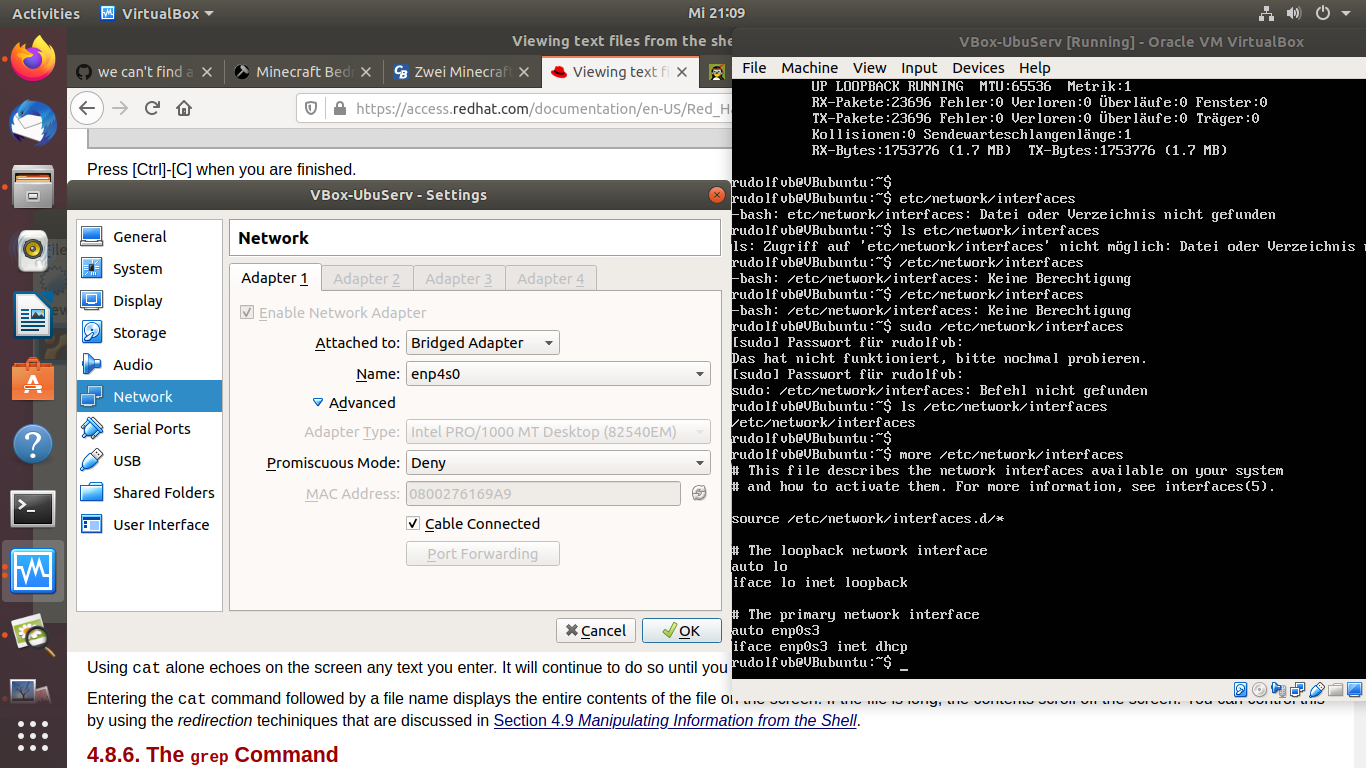Open the adapter Name dropdown showing enp4s0
Screen dimensions: 1366x768
pos(558,375)
